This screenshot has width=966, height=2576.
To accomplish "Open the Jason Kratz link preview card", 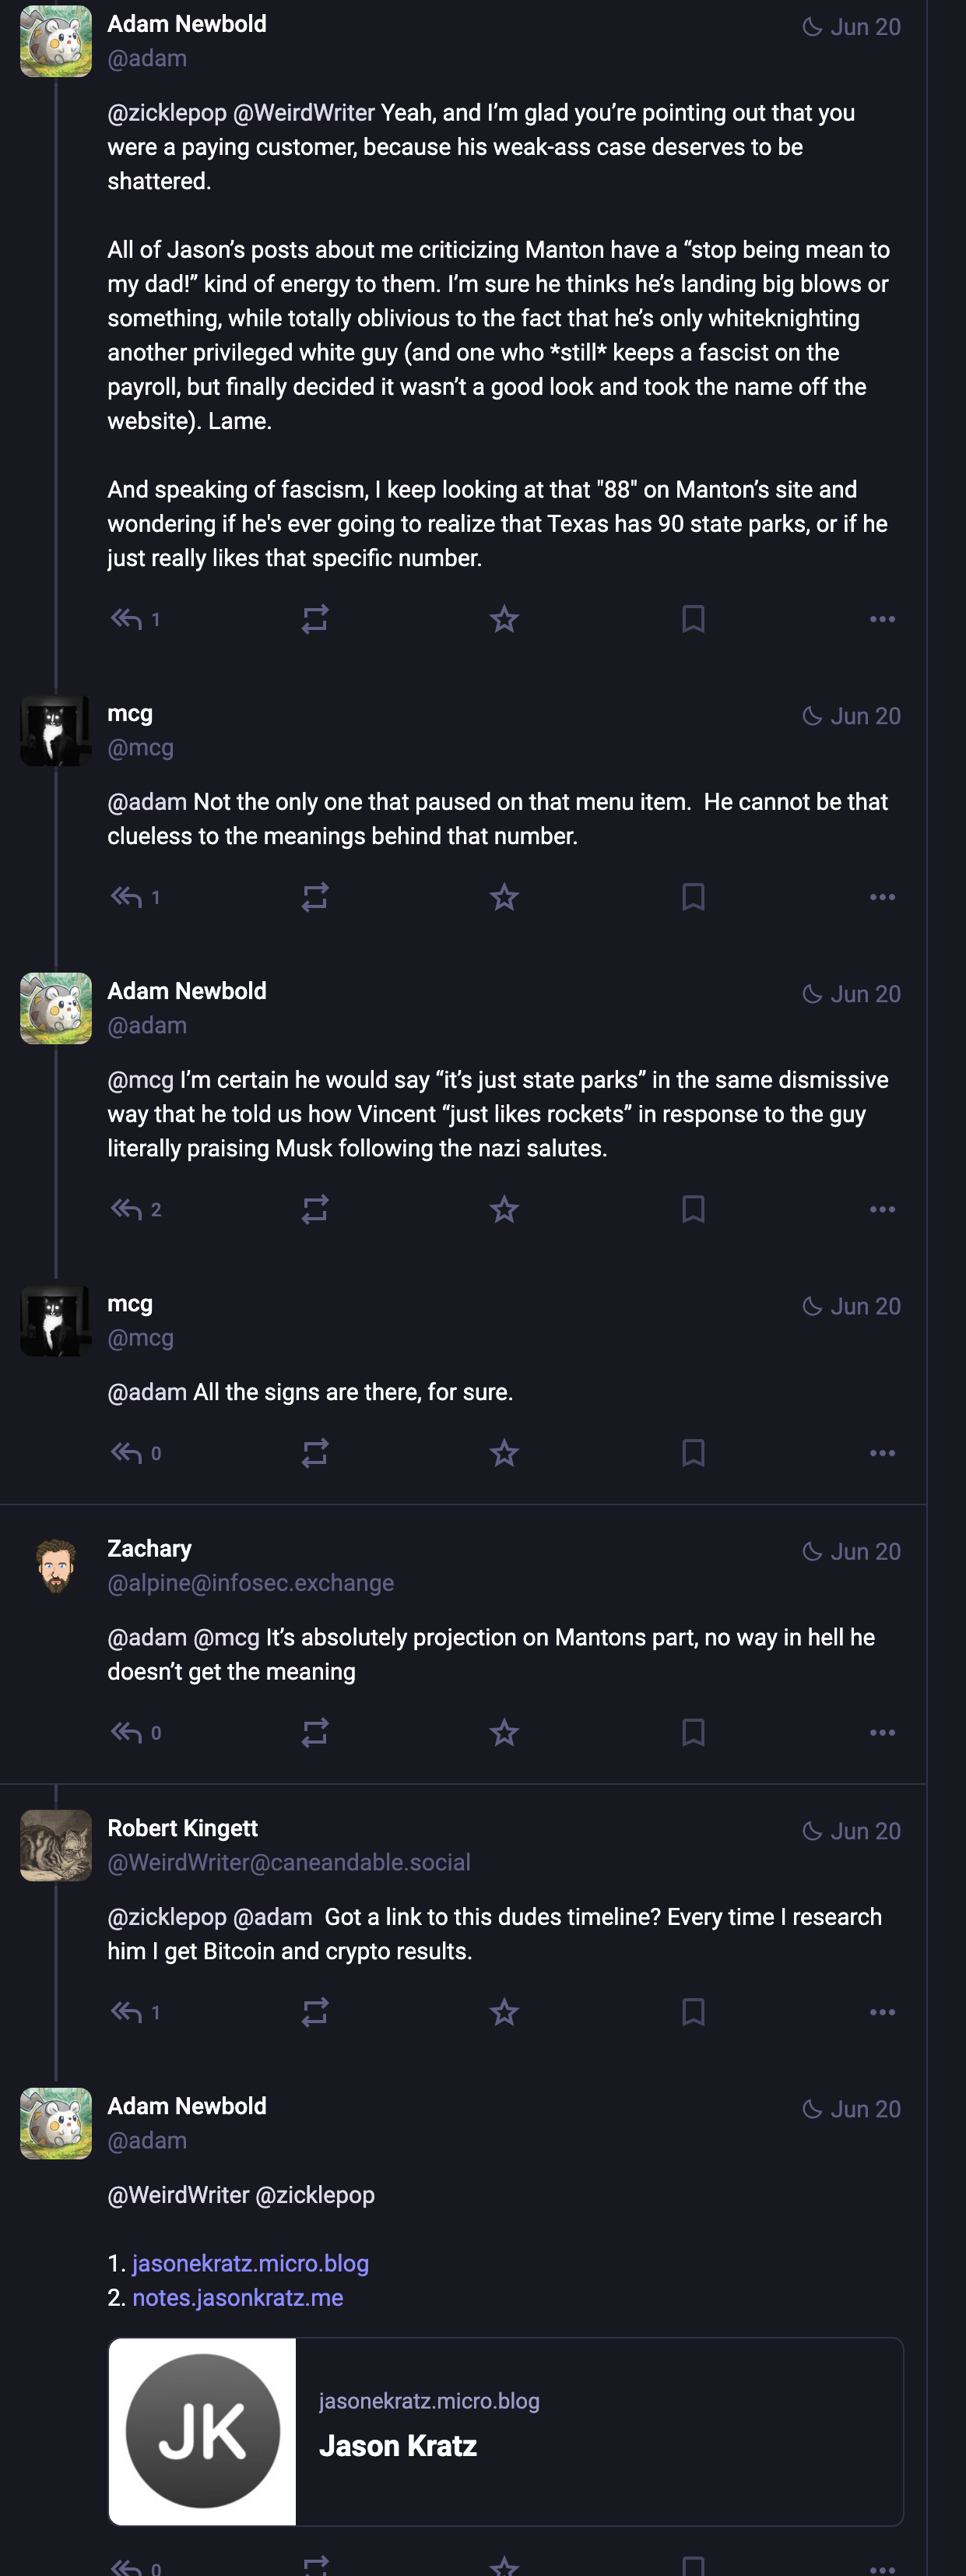I will [506, 2431].
